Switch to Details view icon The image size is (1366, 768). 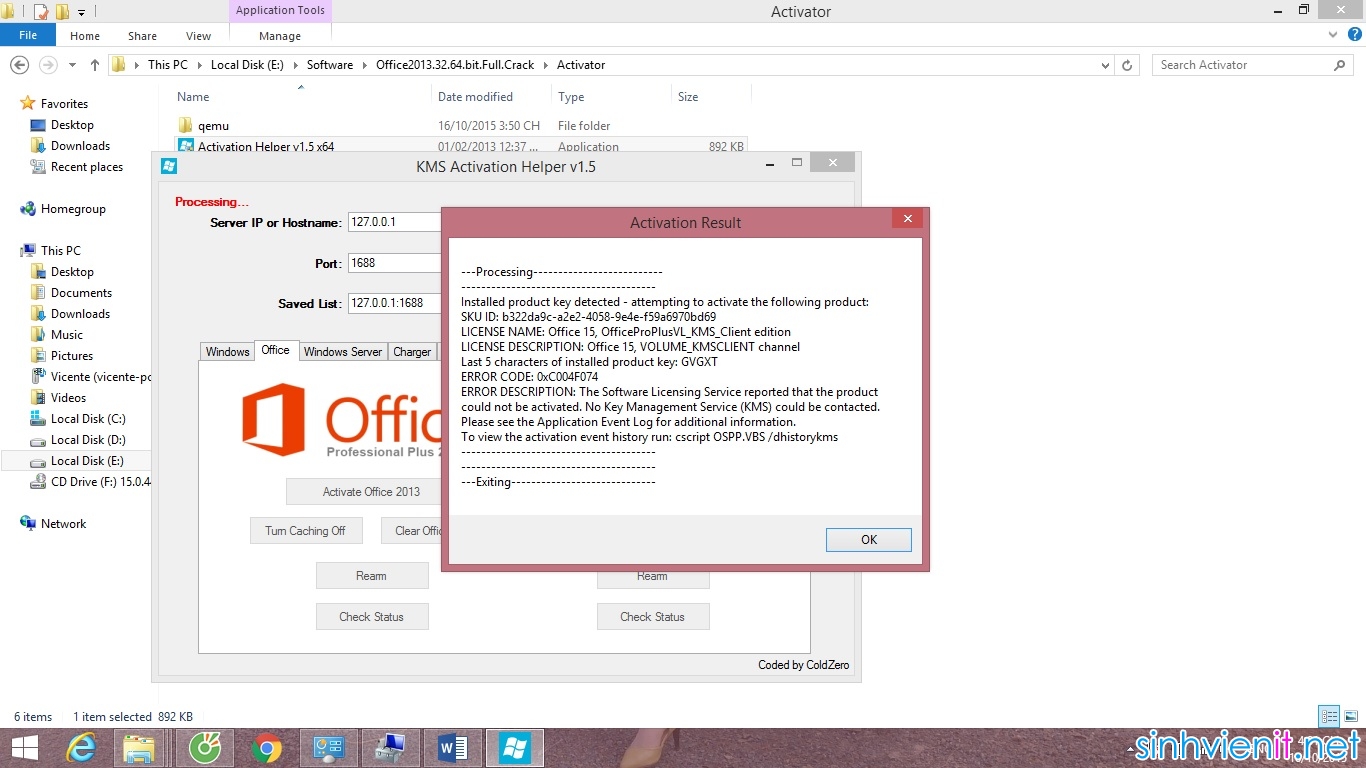[x=1329, y=716]
